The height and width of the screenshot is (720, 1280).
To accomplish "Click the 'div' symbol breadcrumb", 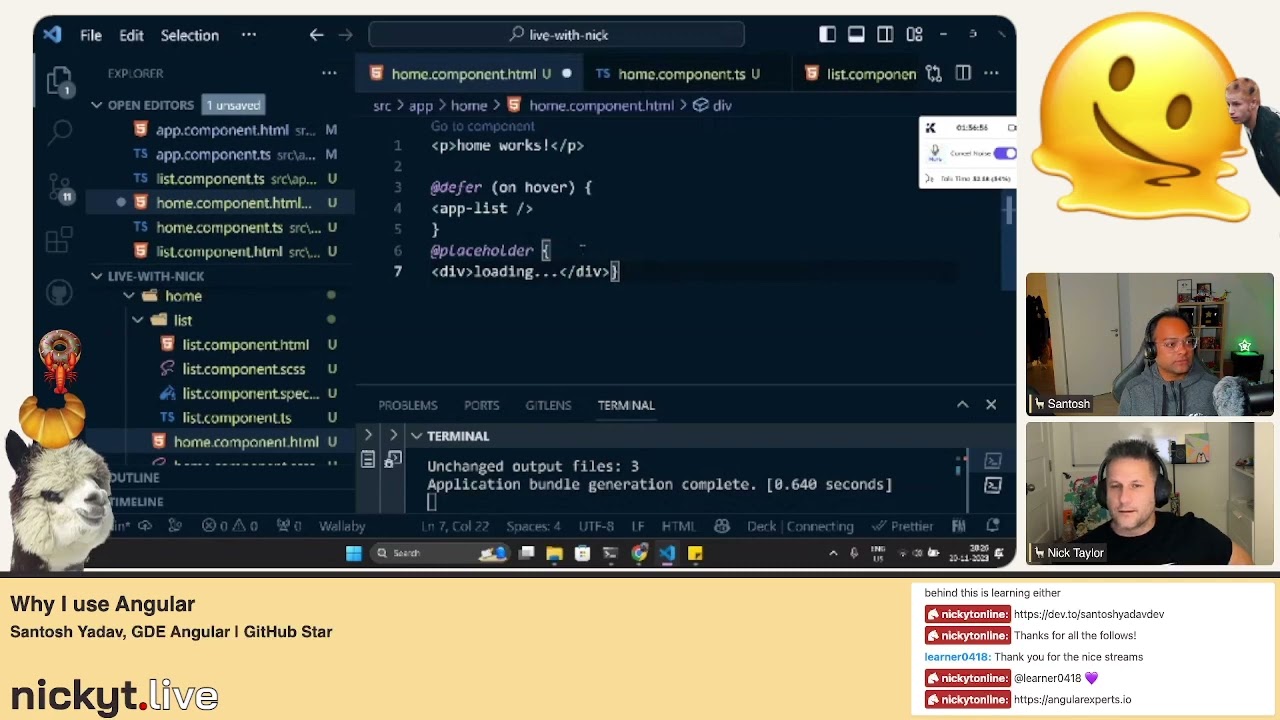I will tap(713, 105).
